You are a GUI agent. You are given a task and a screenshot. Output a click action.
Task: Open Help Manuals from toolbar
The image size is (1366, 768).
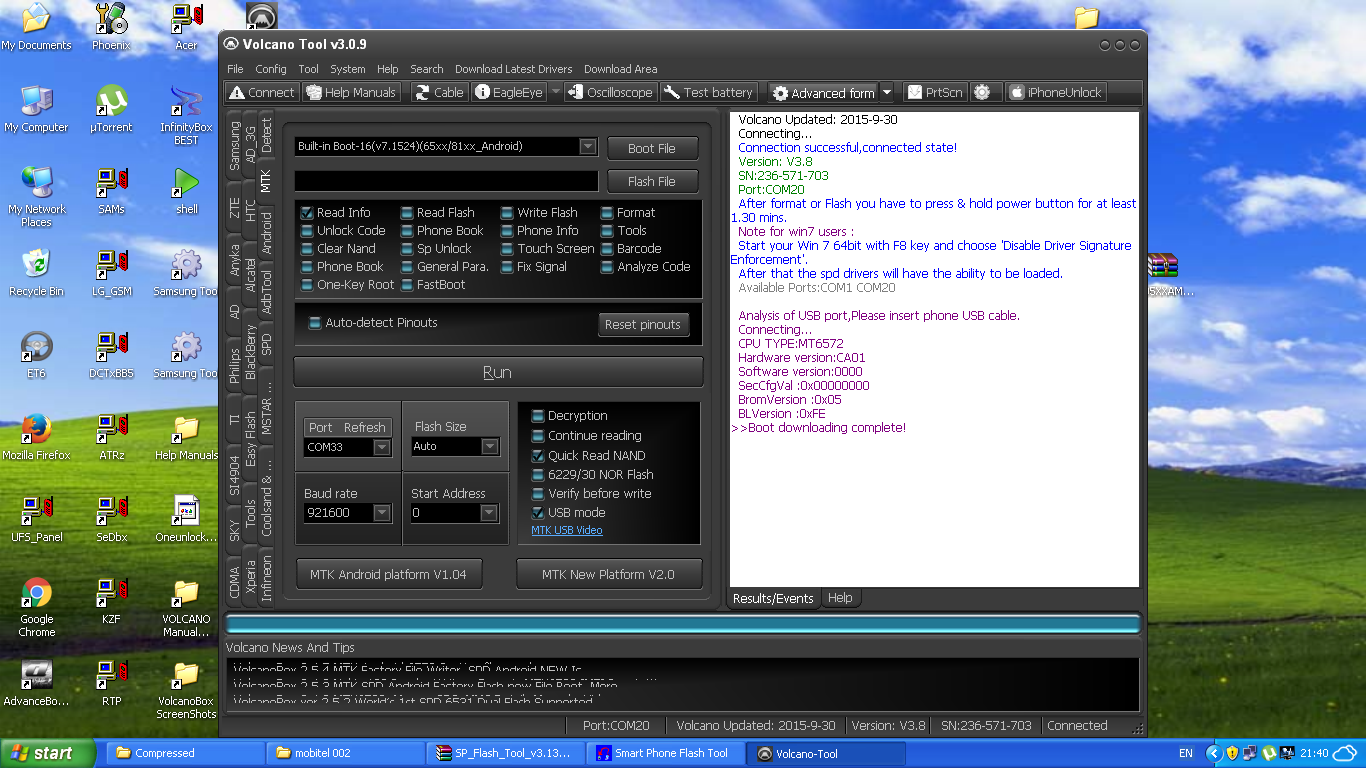[x=352, y=92]
